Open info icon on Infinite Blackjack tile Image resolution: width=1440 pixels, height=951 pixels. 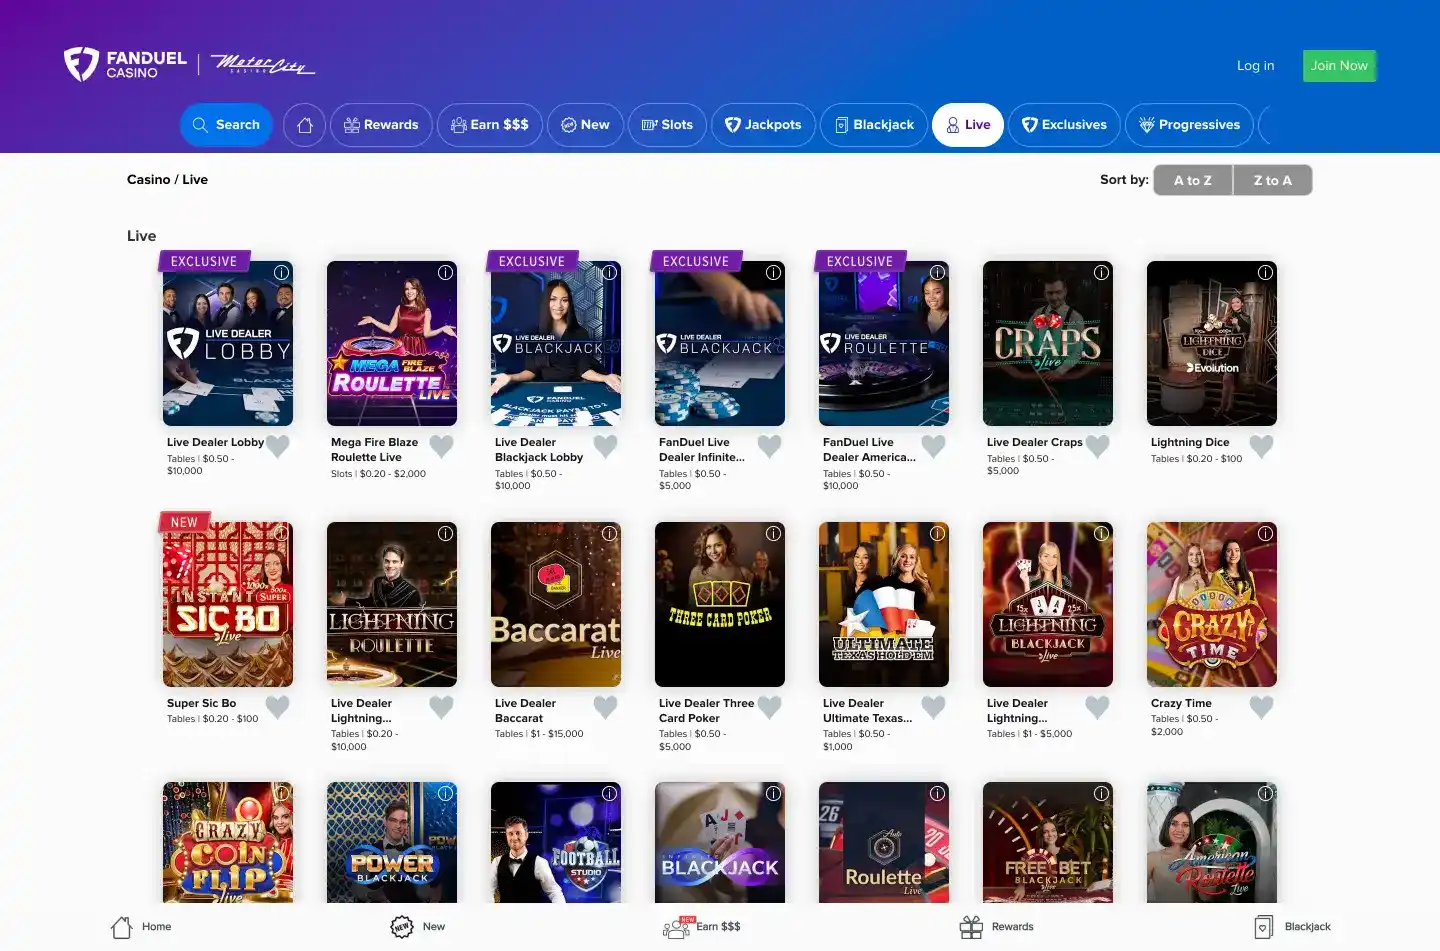(x=774, y=793)
